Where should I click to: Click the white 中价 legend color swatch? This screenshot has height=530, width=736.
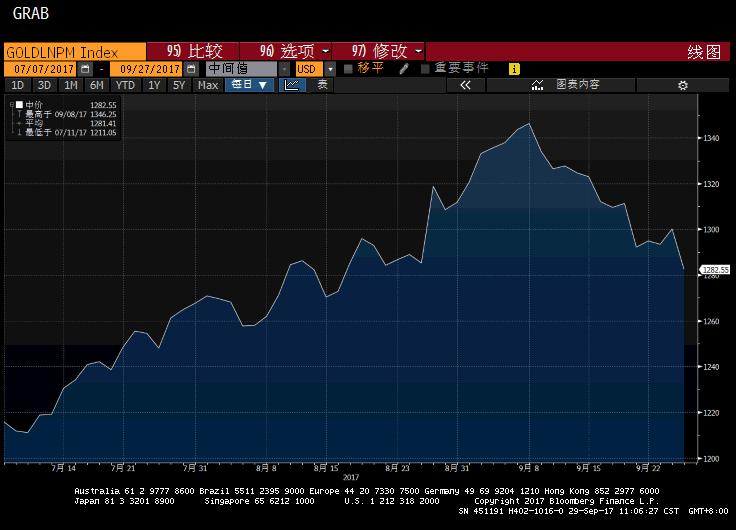[x=18, y=104]
